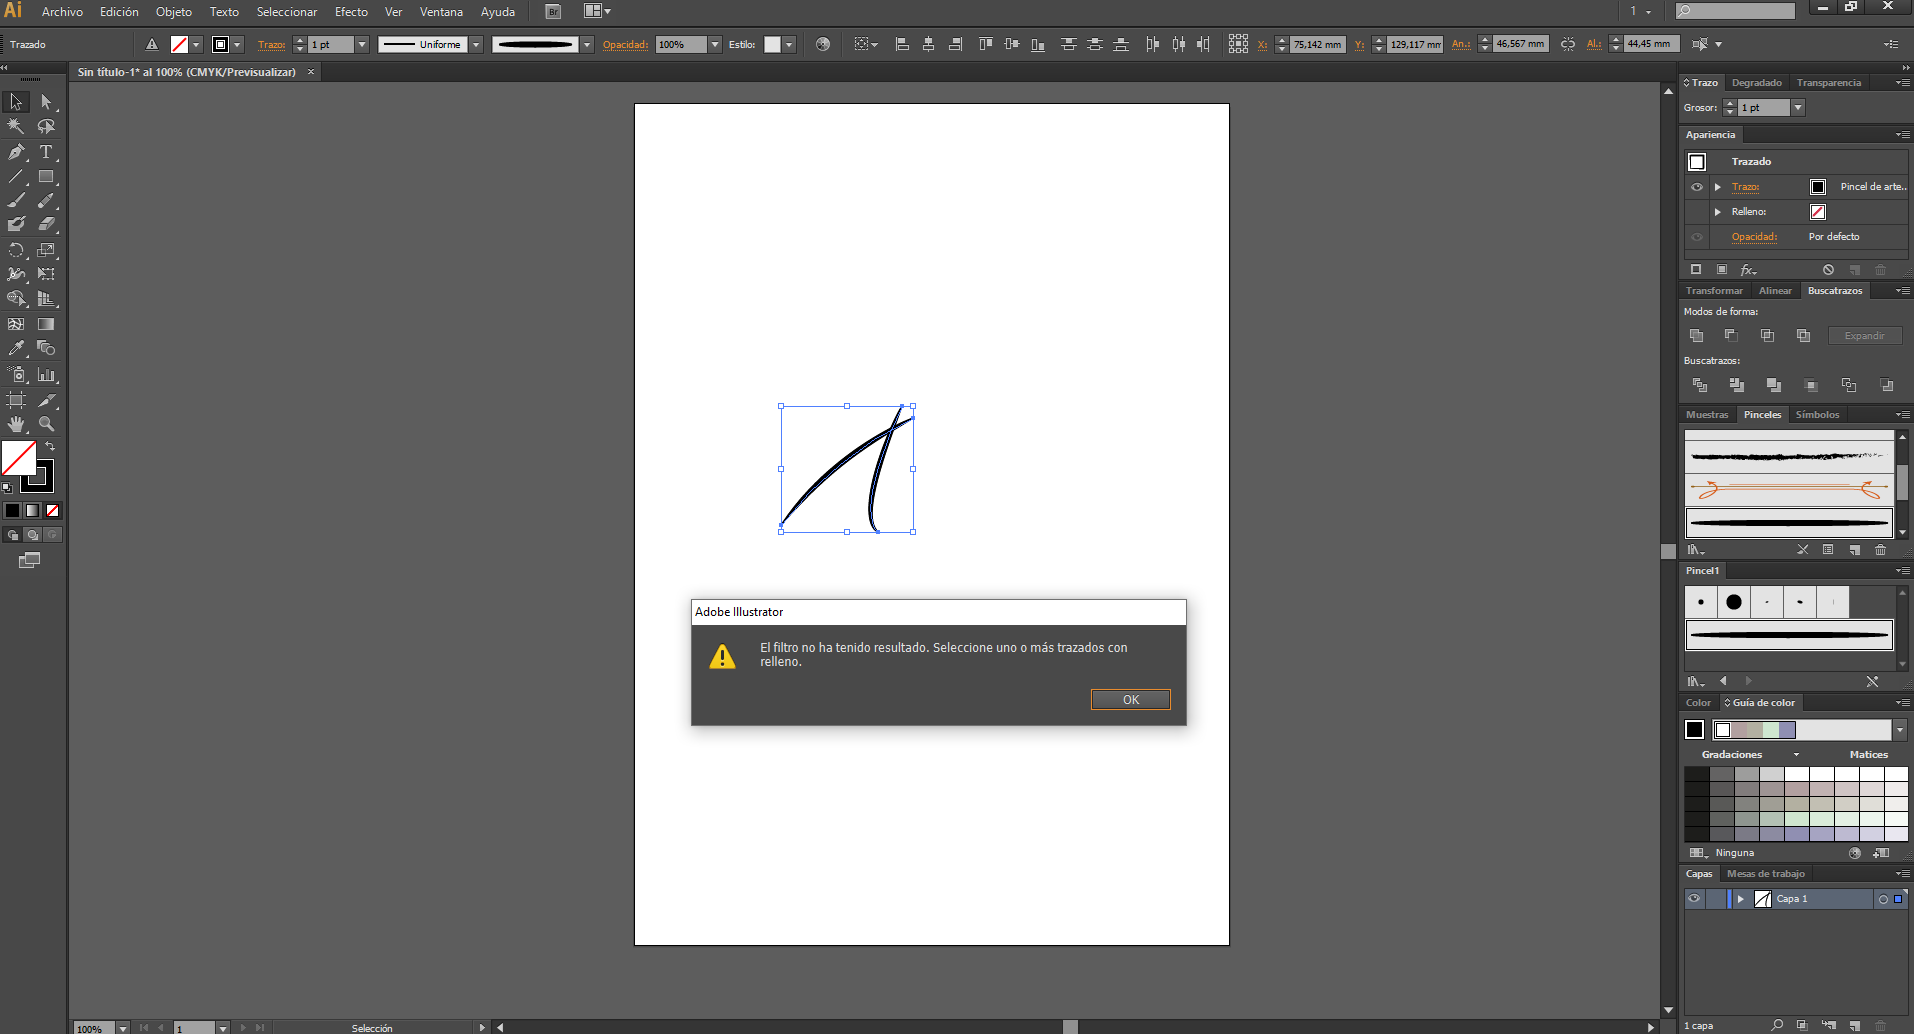Select the Selection (black arrow) tool
Viewport: 1914px width, 1034px height.
pos(16,102)
